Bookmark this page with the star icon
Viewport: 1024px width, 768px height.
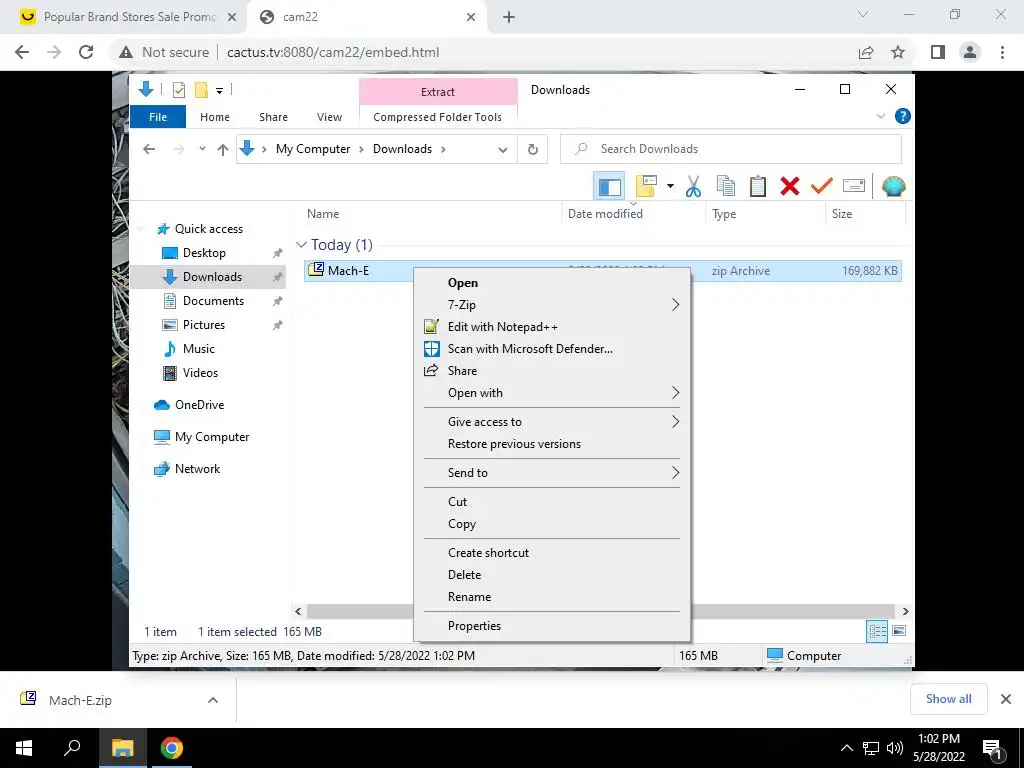[x=898, y=52]
